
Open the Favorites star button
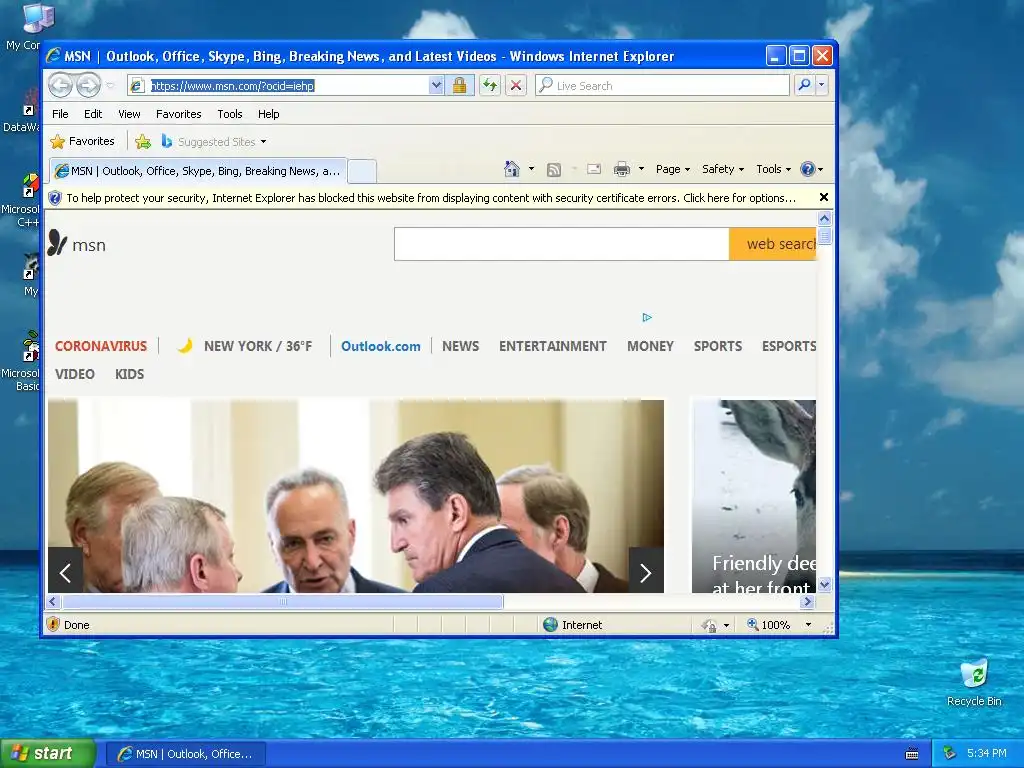[82, 141]
